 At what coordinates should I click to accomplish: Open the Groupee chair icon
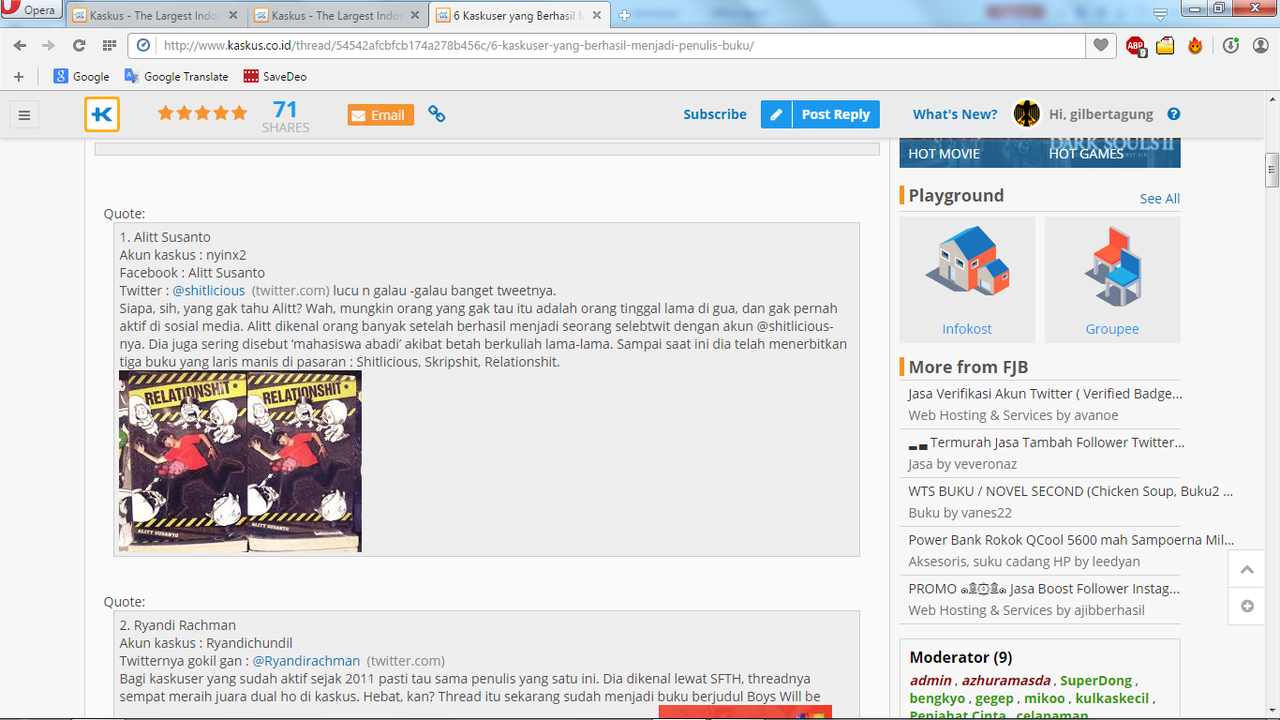(x=1112, y=265)
